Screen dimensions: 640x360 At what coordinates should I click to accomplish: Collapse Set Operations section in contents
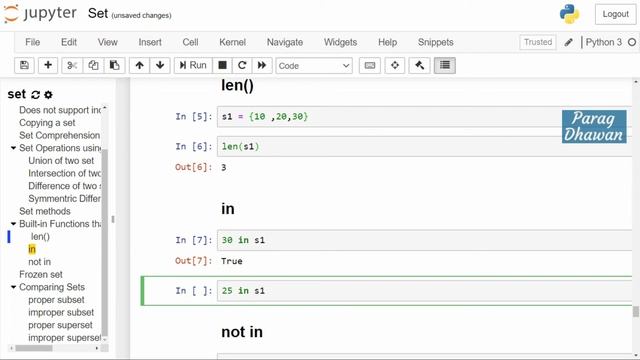point(13,148)
